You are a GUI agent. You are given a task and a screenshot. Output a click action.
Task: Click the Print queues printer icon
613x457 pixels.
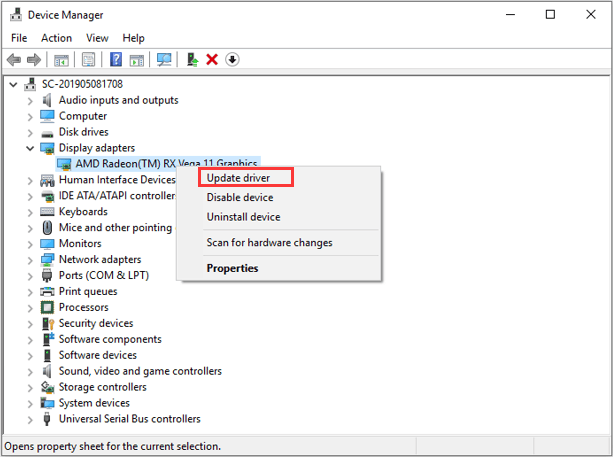pos(47,291)
